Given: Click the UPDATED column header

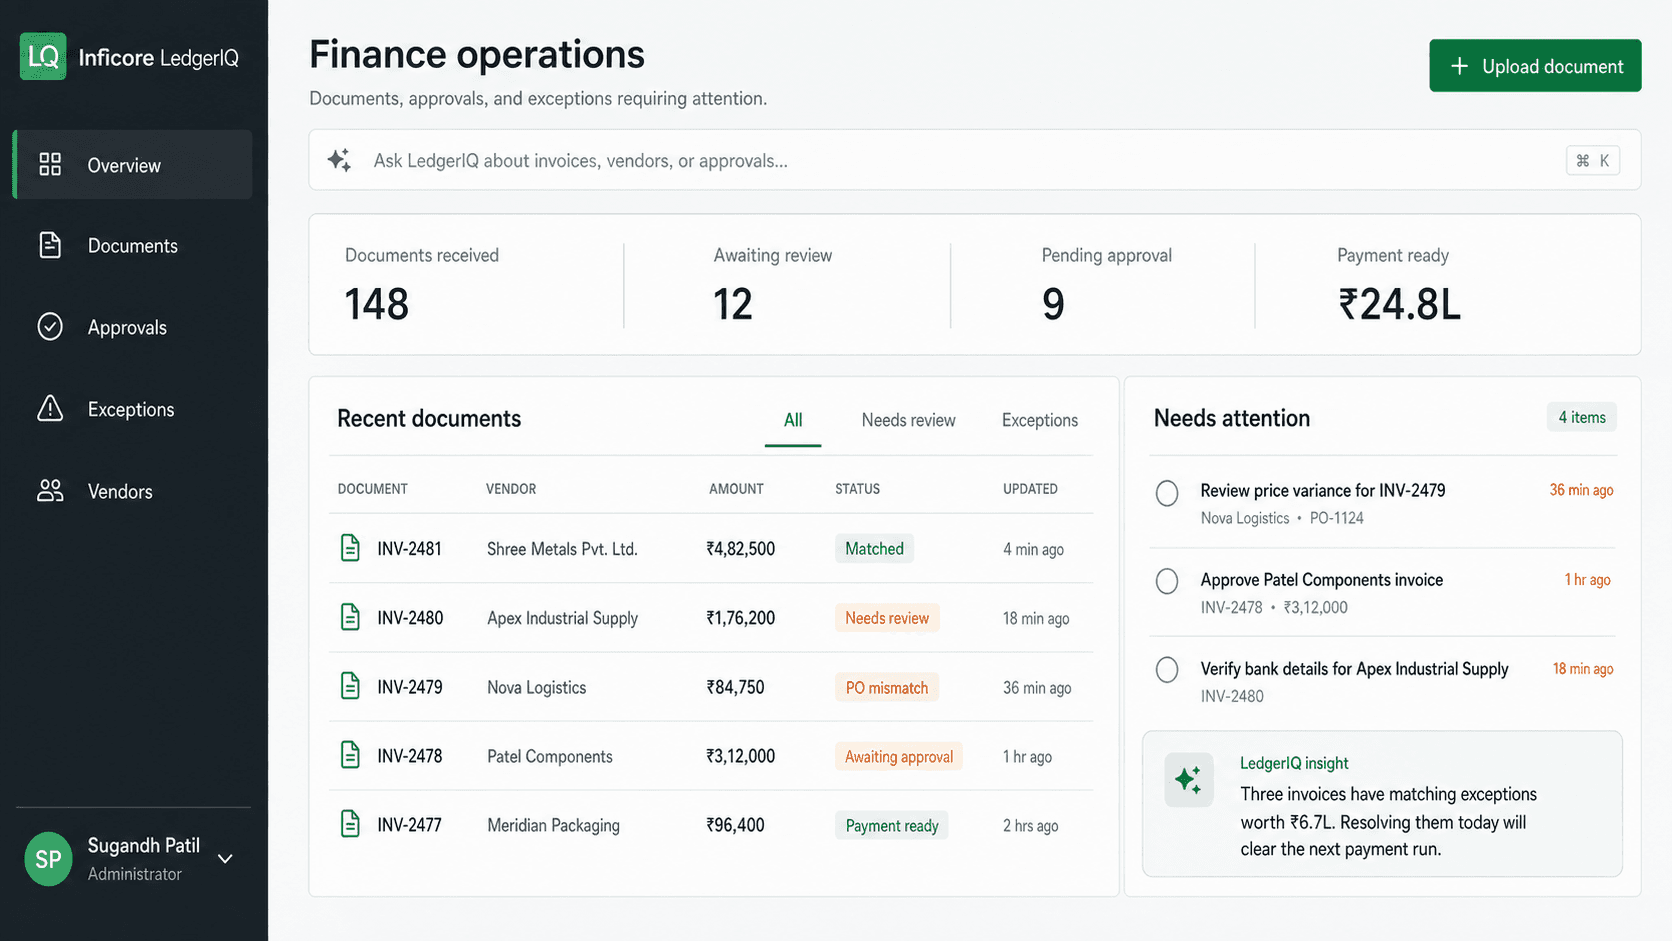Looking at the screenshot, I should pos(1030,488).
